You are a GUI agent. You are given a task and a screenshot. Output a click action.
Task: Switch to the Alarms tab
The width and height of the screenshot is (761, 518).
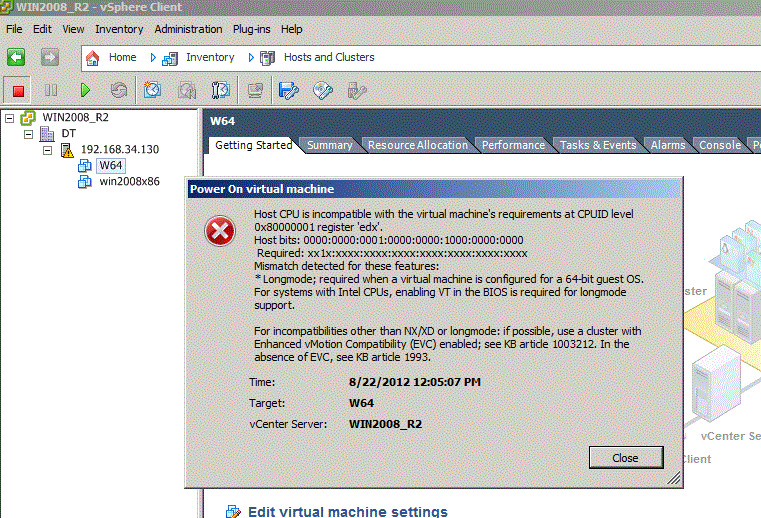pos(668,145)
